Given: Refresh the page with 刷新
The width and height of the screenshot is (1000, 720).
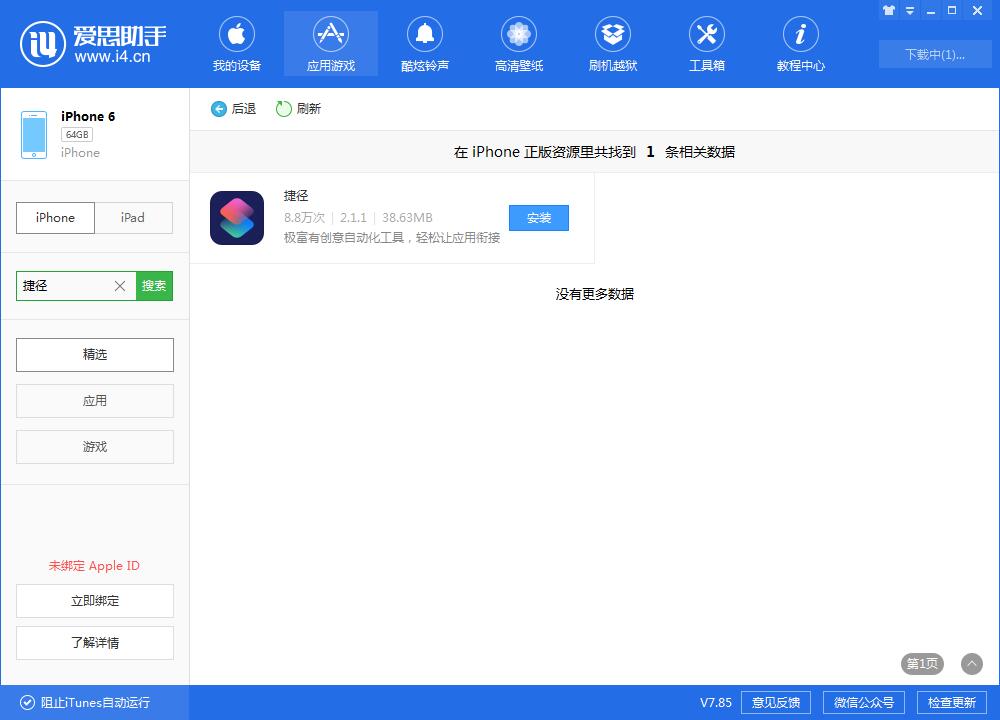Looking at the screenshot, I should coord(298,109).
